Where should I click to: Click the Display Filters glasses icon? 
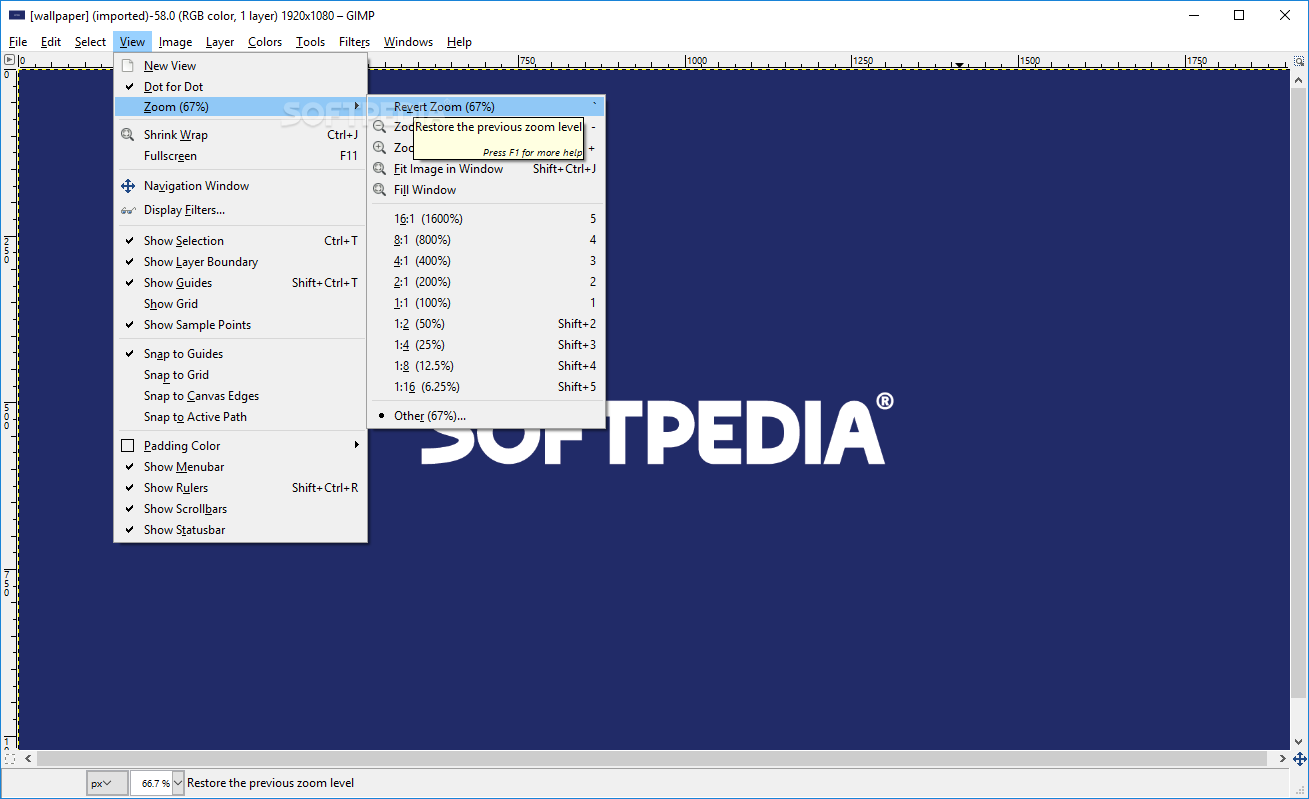[127, 210]
